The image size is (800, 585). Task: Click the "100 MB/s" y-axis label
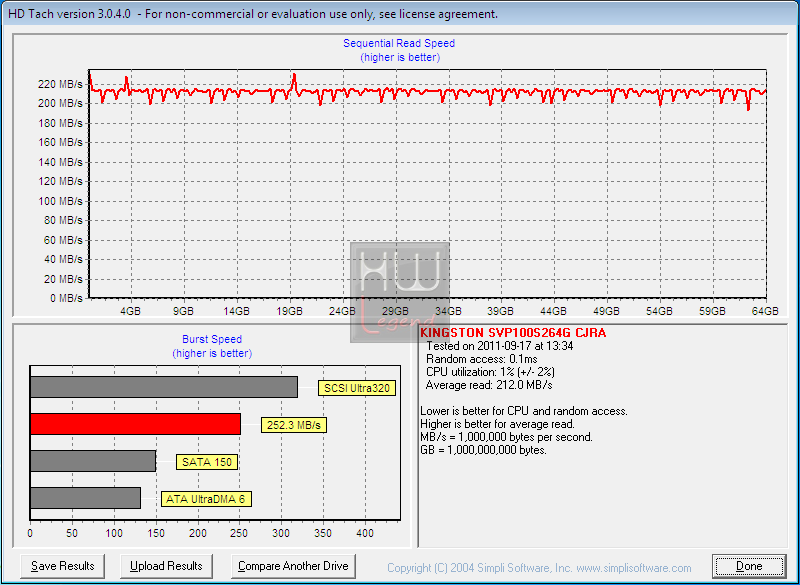[60, 201]
